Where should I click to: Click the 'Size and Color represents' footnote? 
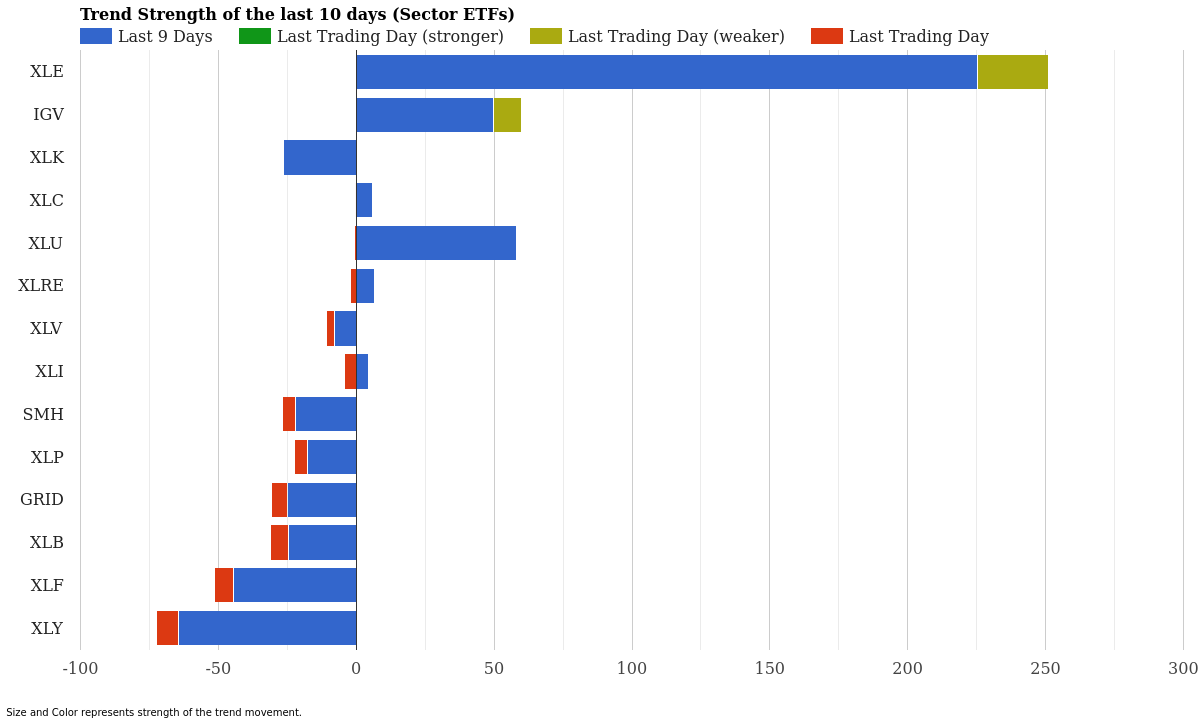154,713
